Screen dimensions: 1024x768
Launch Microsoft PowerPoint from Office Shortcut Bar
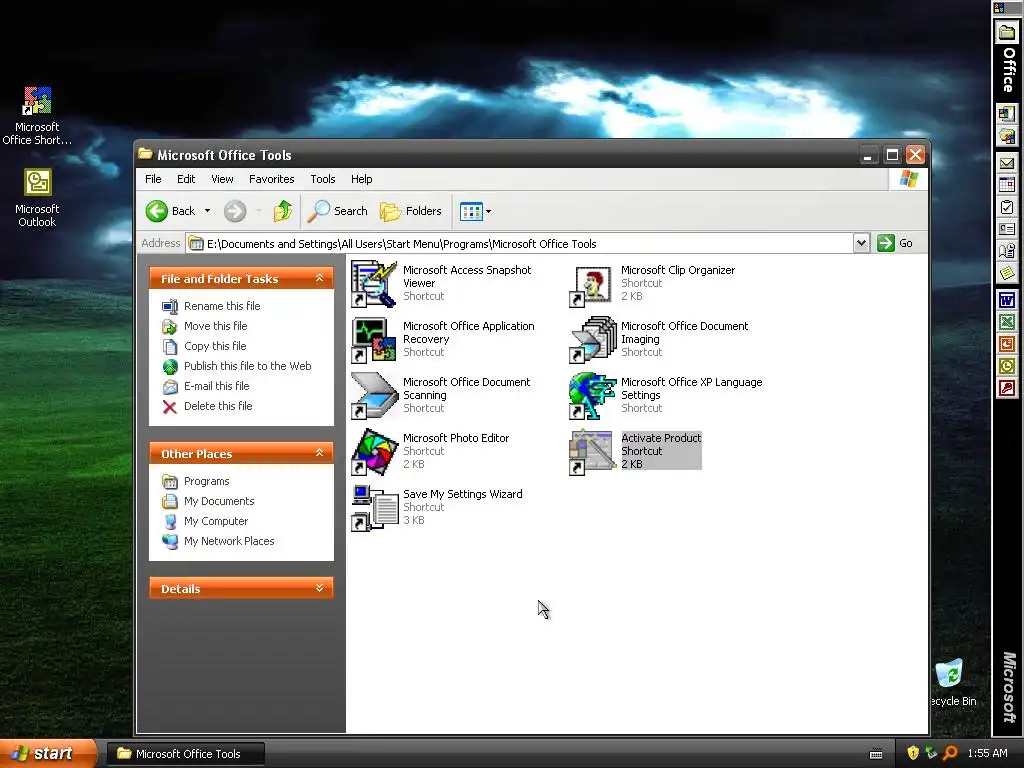coord(1006,344)
